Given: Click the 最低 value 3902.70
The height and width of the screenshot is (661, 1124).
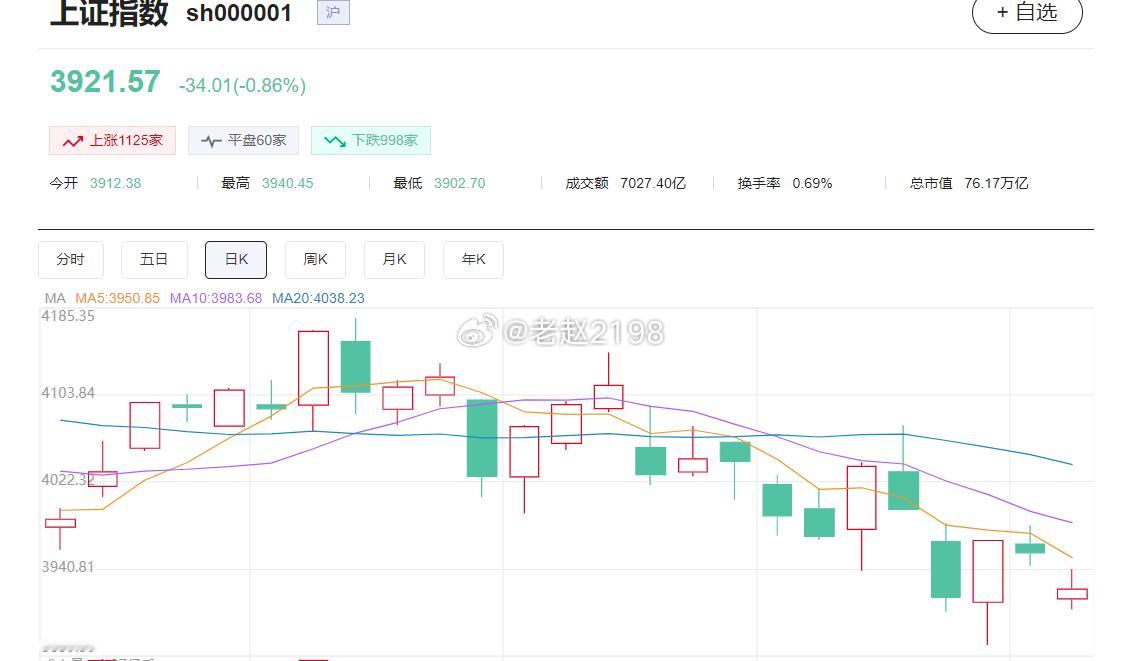Looking at the screenshot, I should [459, 184].
